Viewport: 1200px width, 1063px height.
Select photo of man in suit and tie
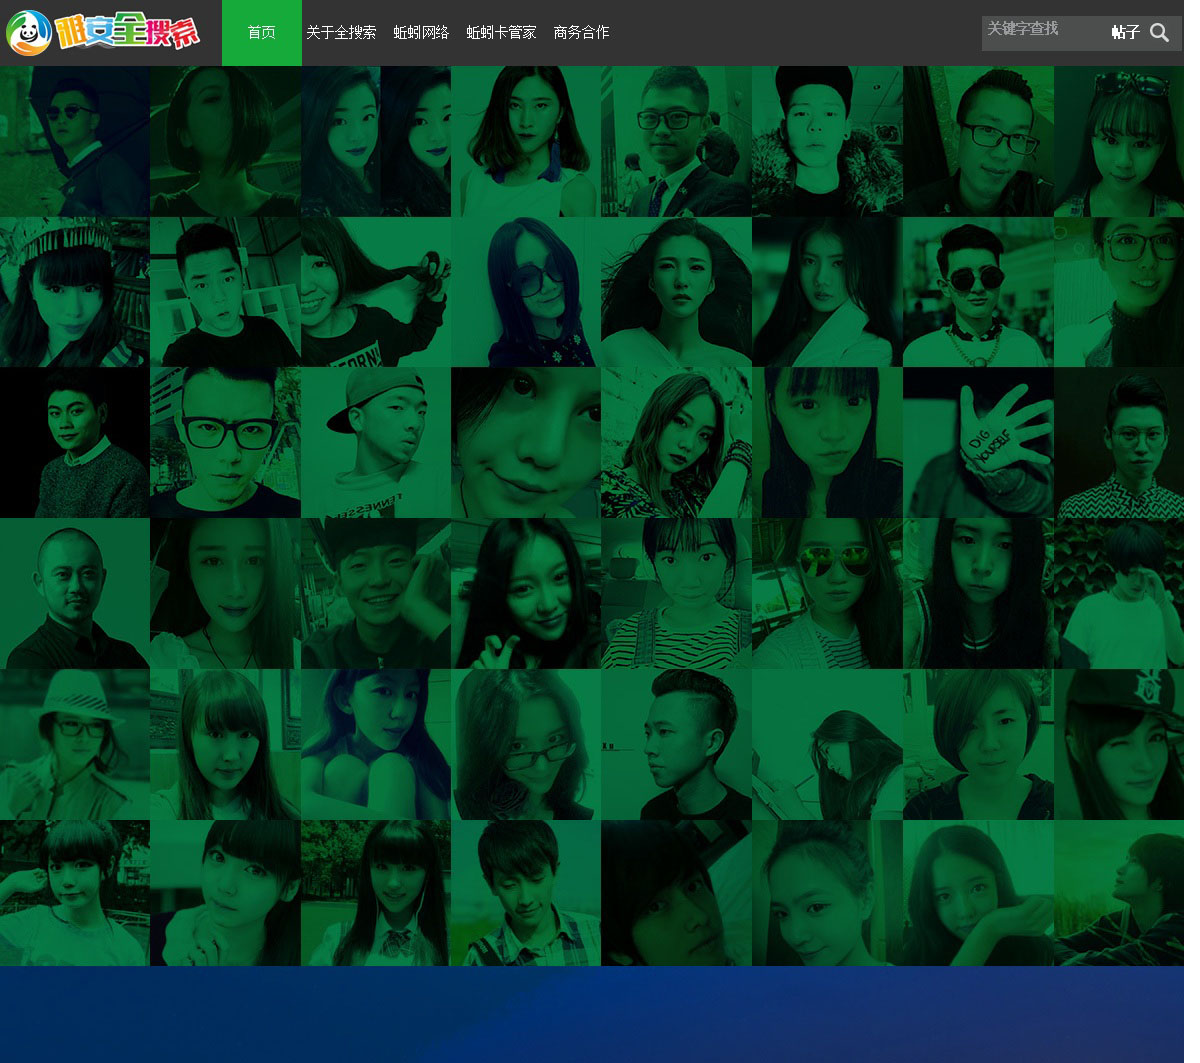(676, 141)
